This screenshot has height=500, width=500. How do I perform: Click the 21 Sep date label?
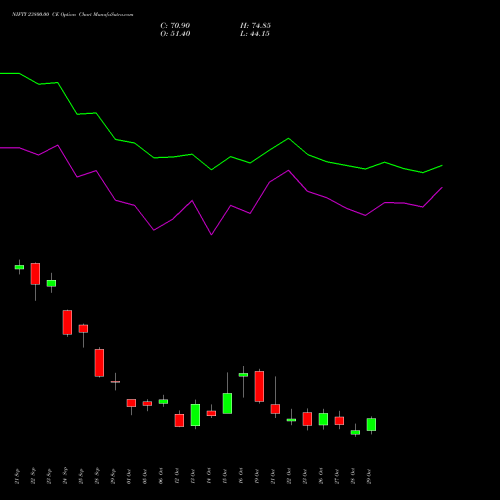point(17,476)
